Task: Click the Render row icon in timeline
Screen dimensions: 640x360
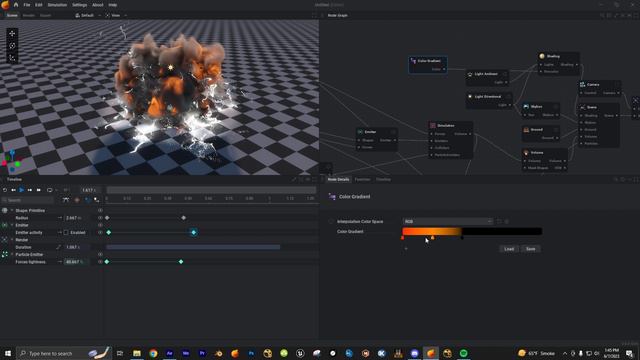Action: tap(4, 240)
